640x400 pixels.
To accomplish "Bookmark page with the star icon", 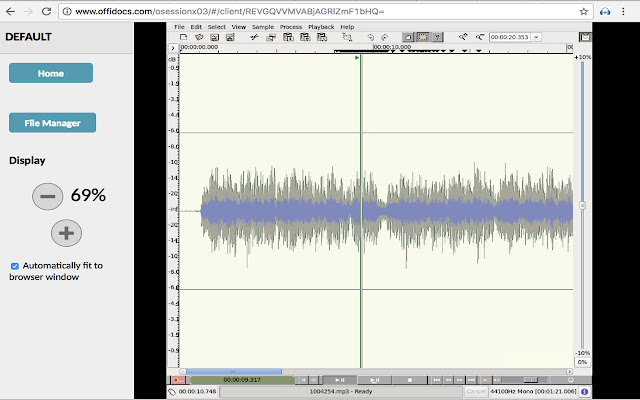I will coord(583,11).
